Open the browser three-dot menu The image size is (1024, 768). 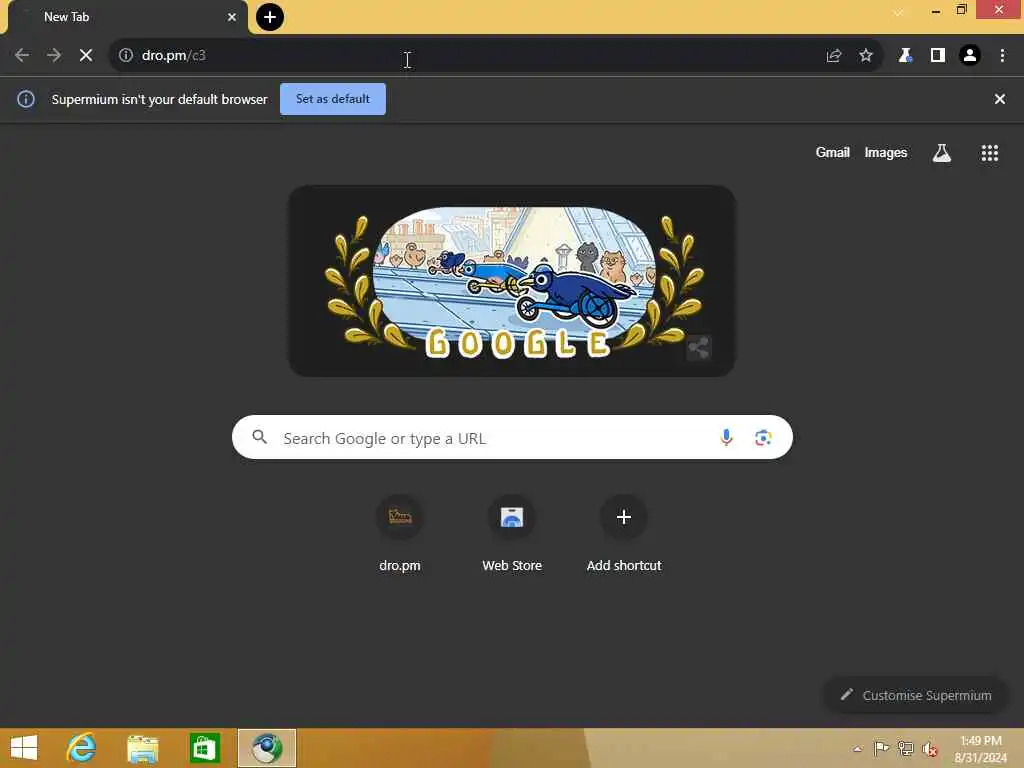1002,56
